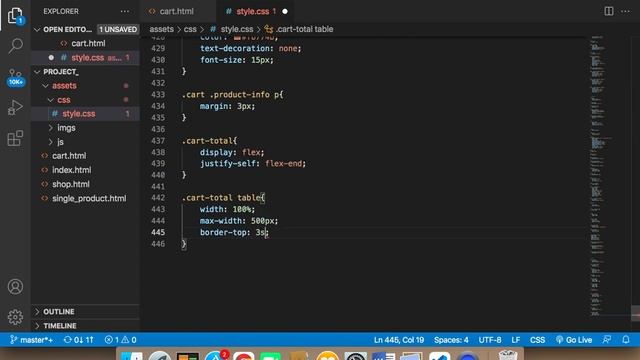The image size is (640, 360).
Task: Change language mode via CSS indicator
Action: click(537, 340)
